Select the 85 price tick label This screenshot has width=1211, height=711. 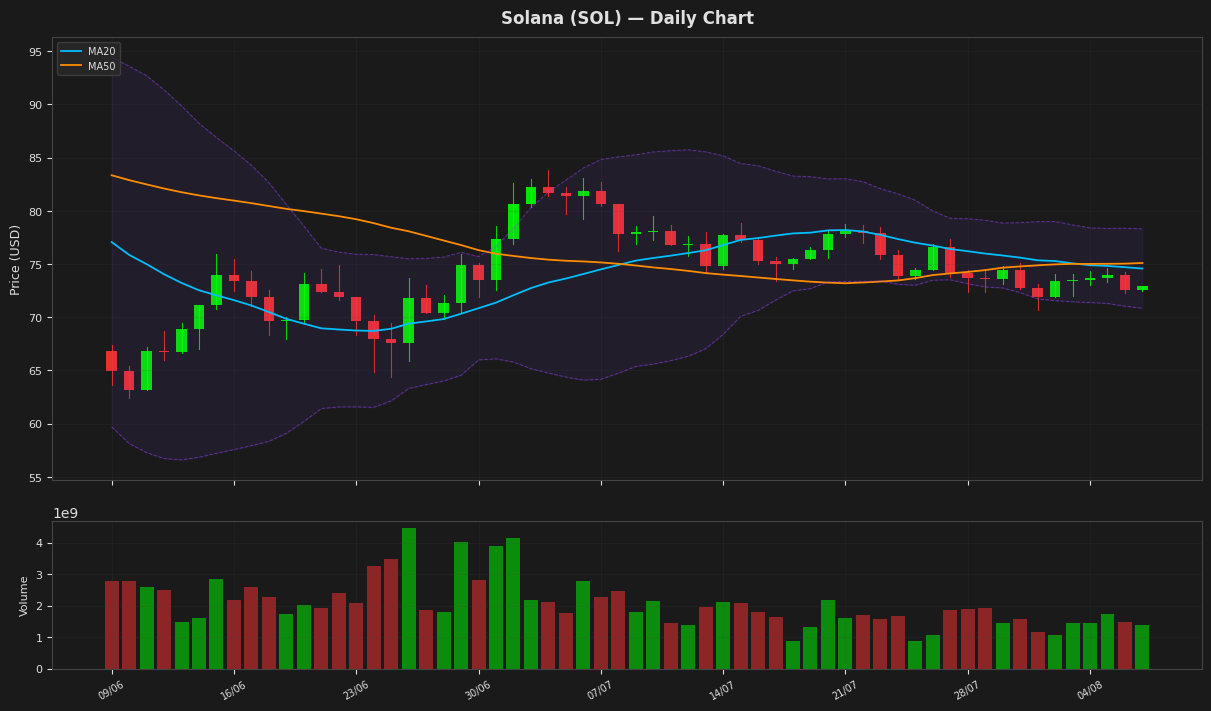(x=36, y=158)
